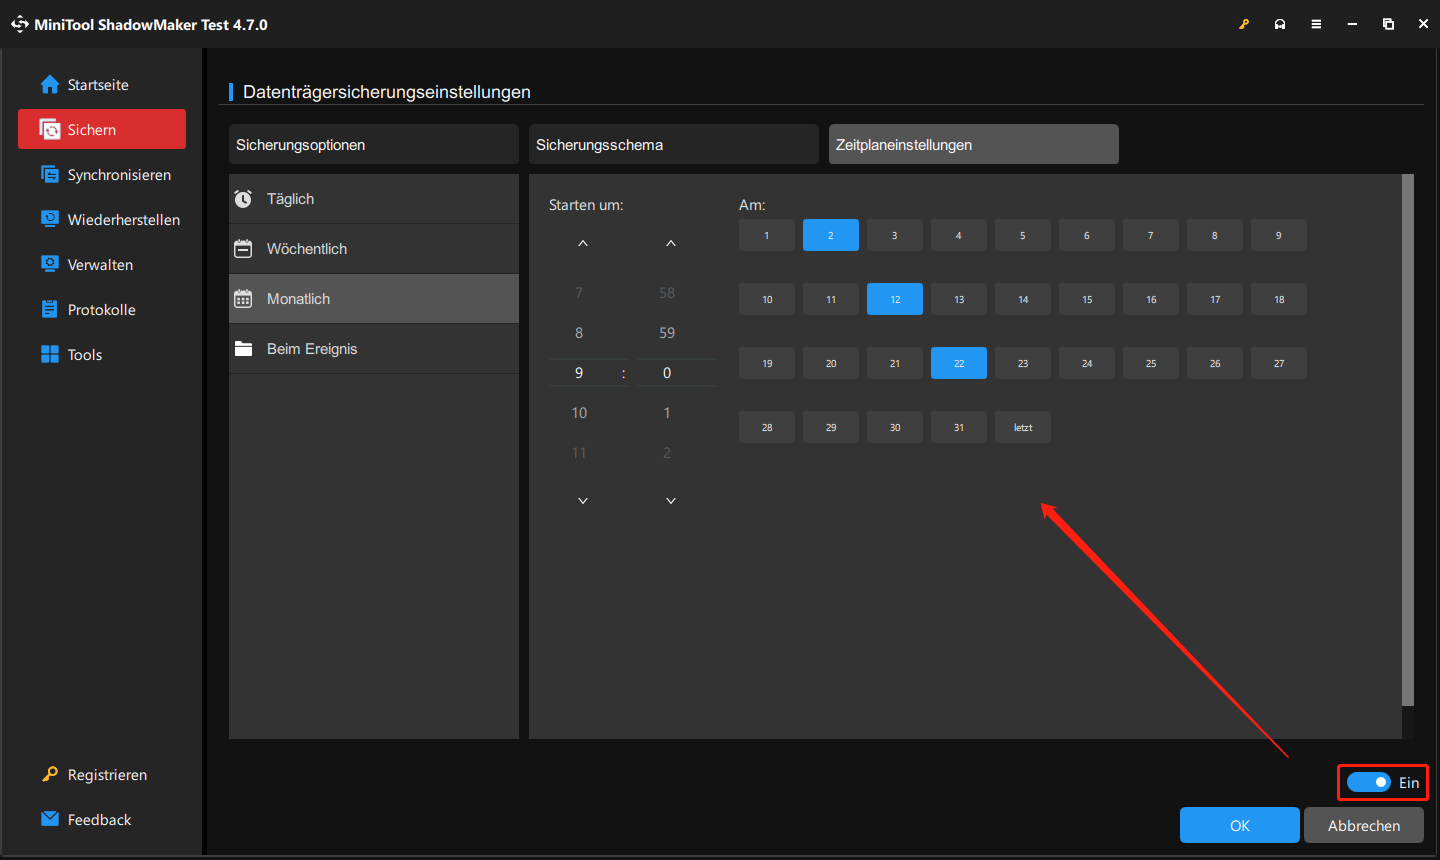Image resolution: width=1440 pixels, height=860 pixels.
Task: Click the selected hour value 9
Action: pyautogui.click(x=579, y=373)
